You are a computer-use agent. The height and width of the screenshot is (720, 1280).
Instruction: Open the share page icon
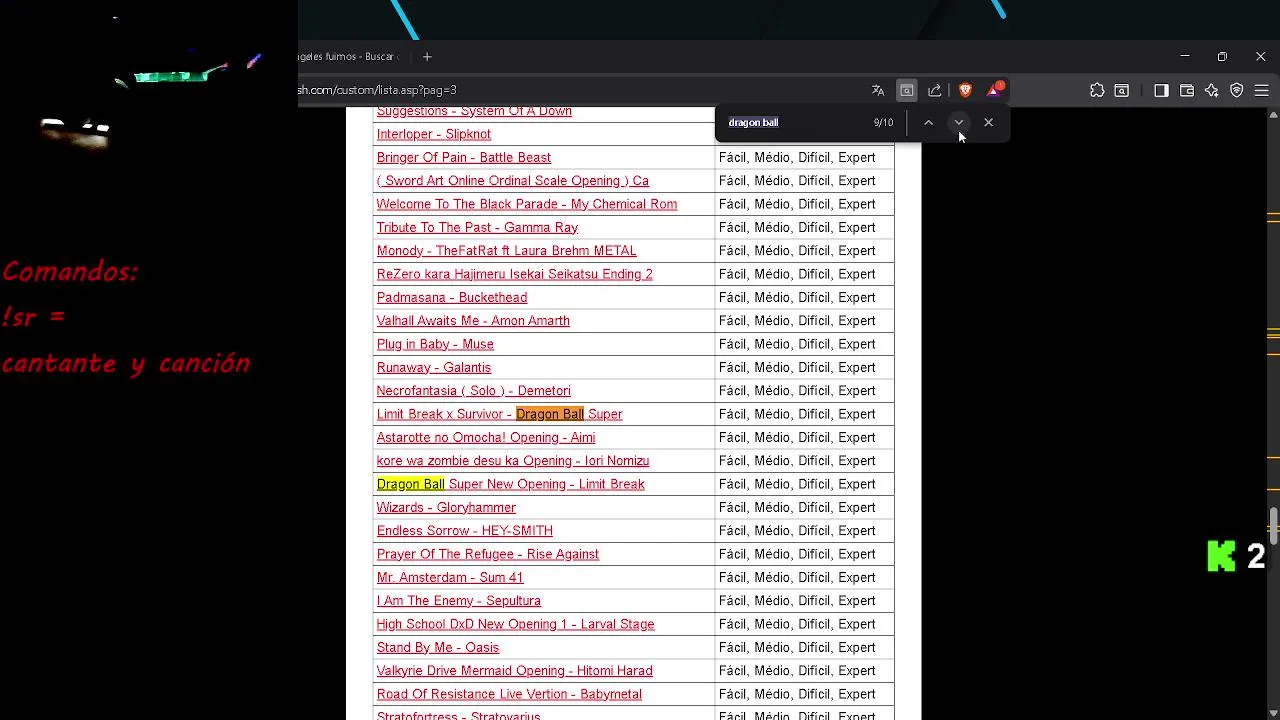[x=934, y=90]
